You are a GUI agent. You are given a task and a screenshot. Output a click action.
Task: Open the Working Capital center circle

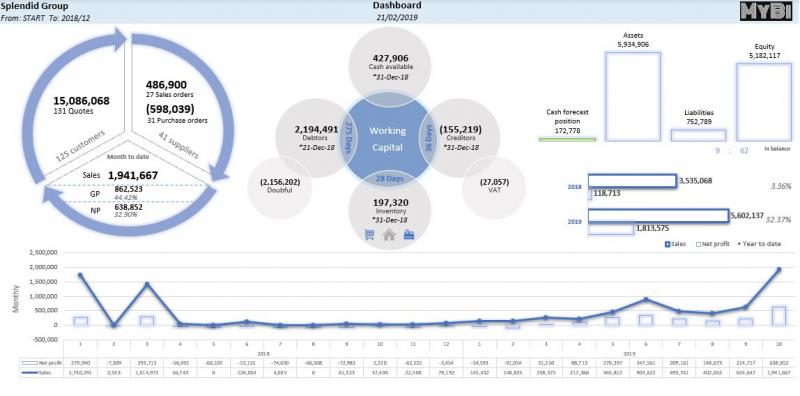(x=388, y=139)
